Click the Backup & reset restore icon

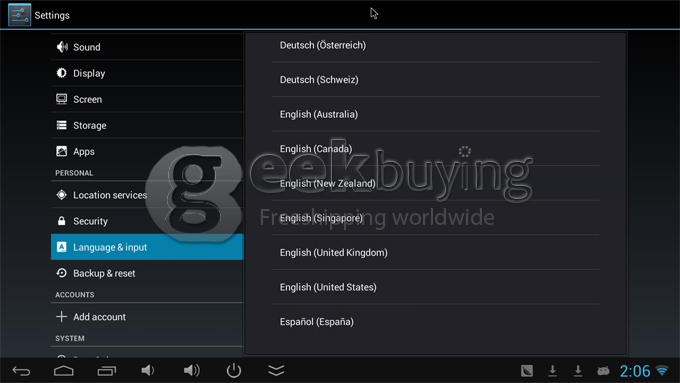click(62, 273)
